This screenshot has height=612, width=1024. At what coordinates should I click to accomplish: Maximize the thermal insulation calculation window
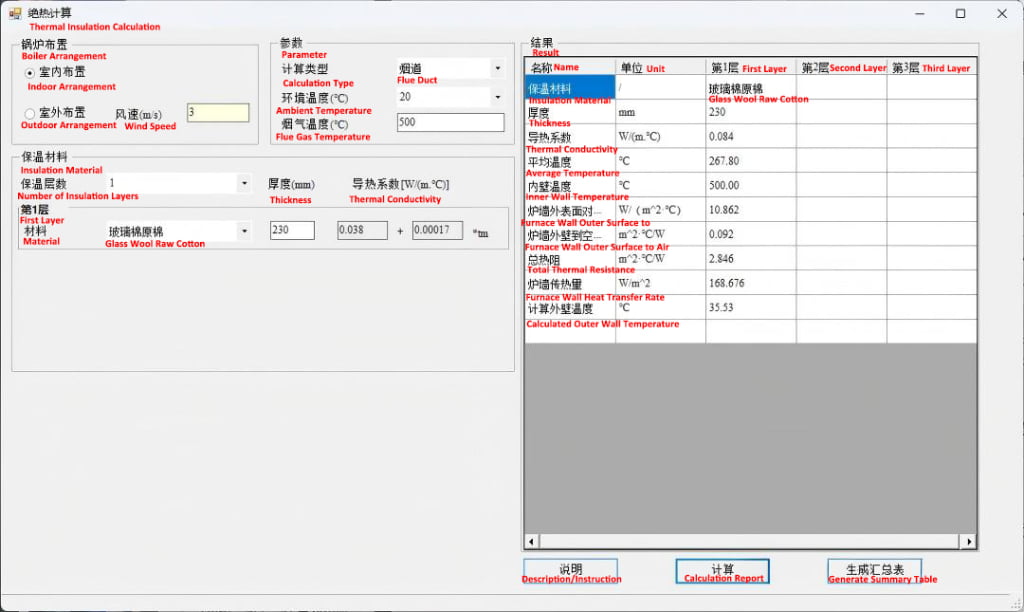(960, 13)
